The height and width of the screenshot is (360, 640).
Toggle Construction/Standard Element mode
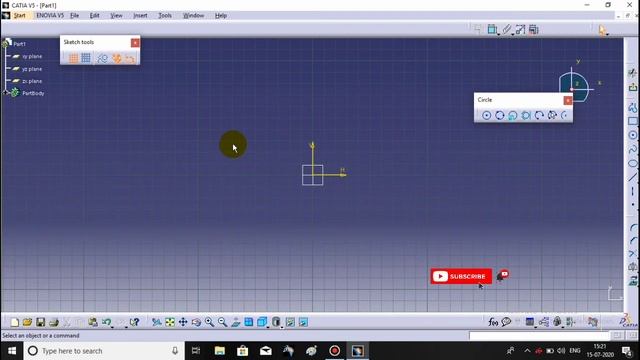(x=102, y=58)
